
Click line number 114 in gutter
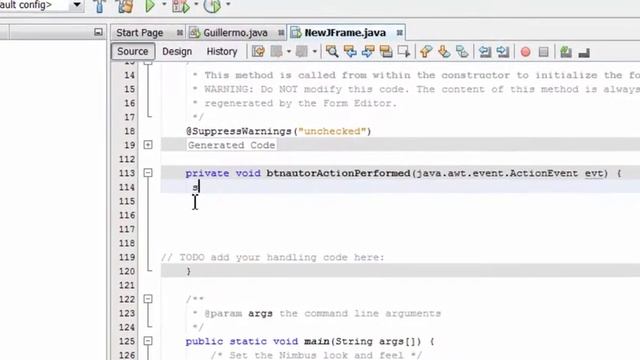127,187
